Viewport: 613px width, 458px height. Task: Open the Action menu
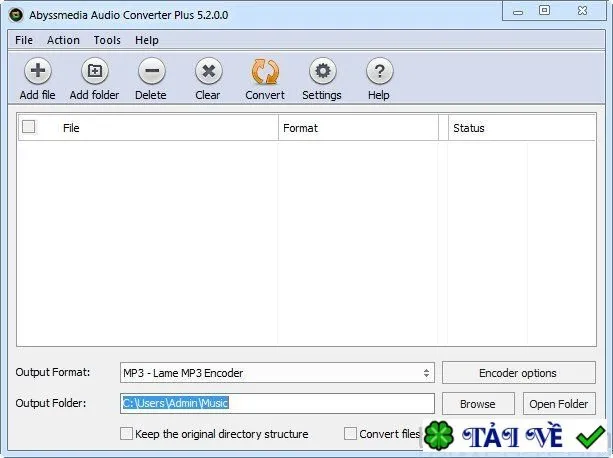tap(63, 40)
